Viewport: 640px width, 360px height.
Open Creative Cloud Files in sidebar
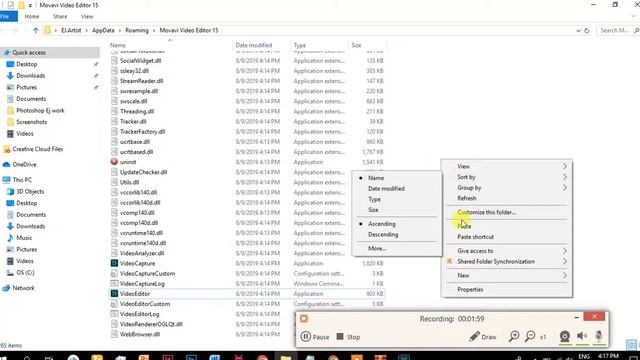pyautogui.click(x=38, y=149)
